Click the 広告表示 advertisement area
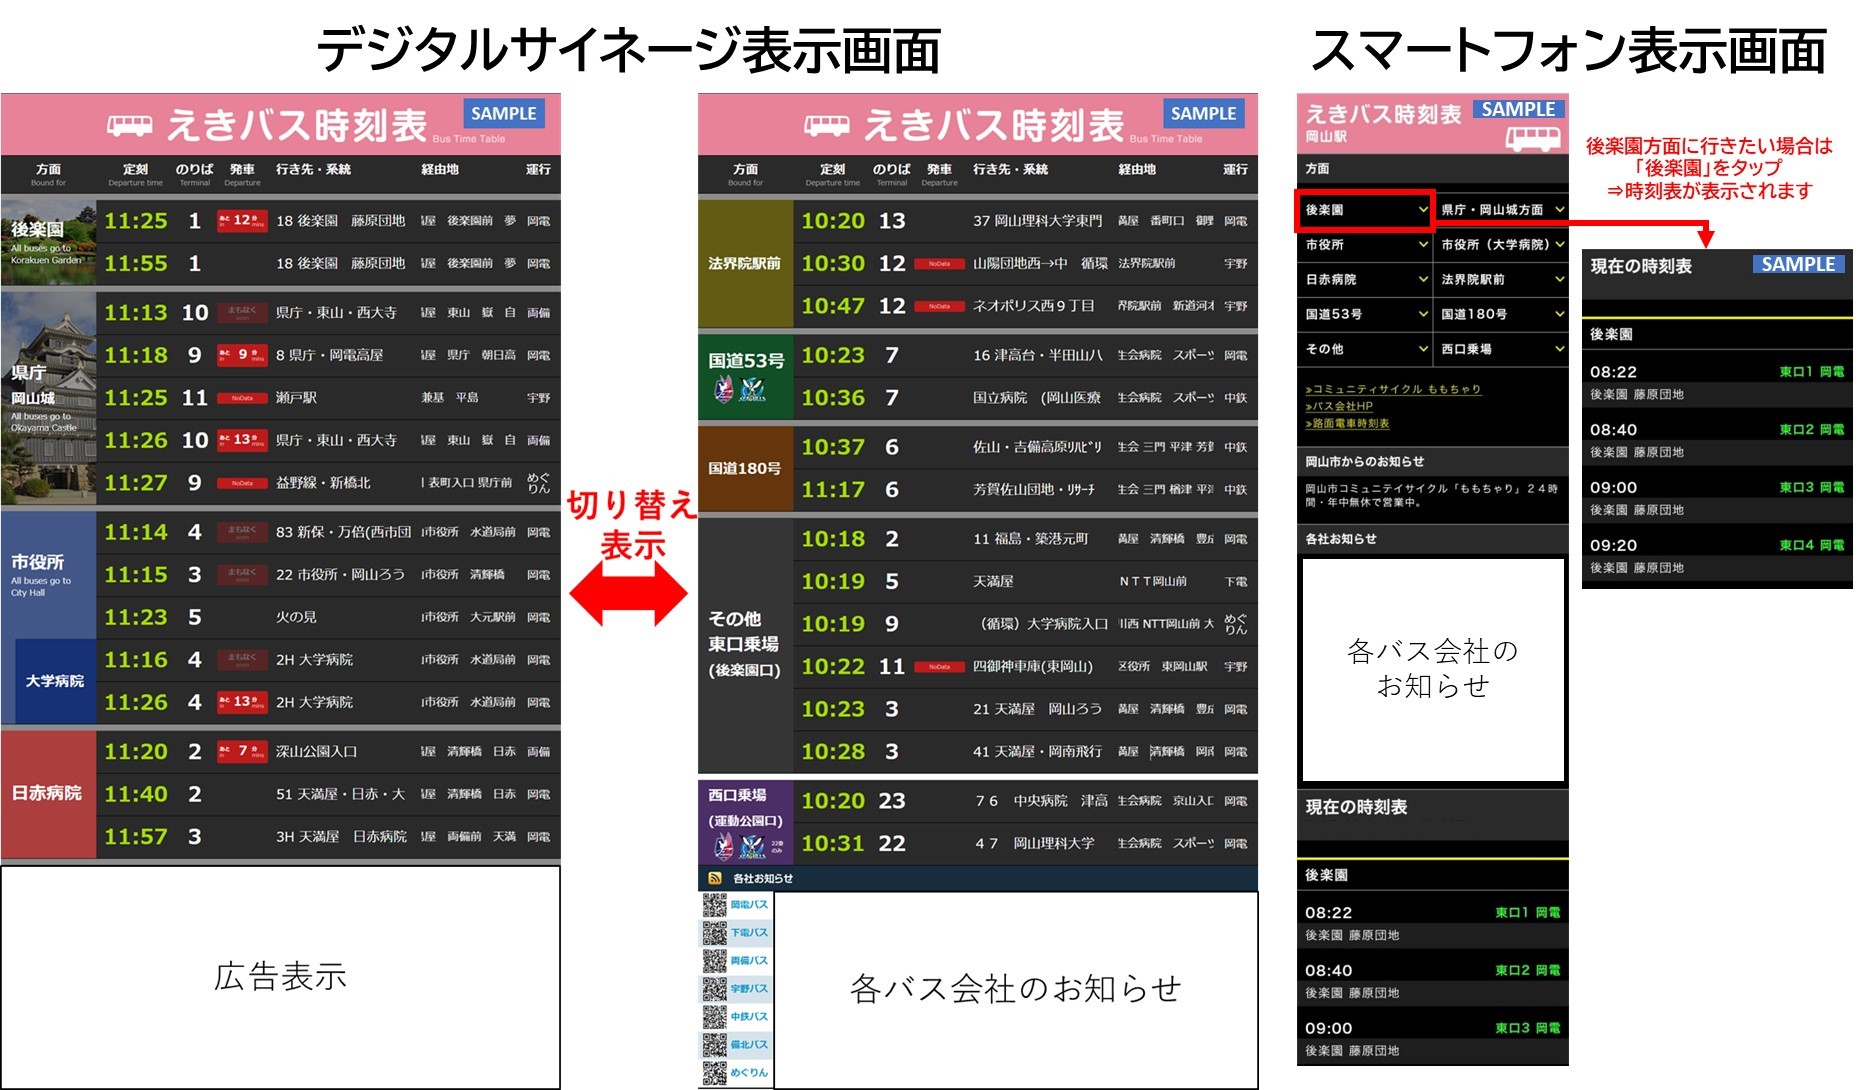The width and height of the screenshot is (1860, 1090). point(280,977)
